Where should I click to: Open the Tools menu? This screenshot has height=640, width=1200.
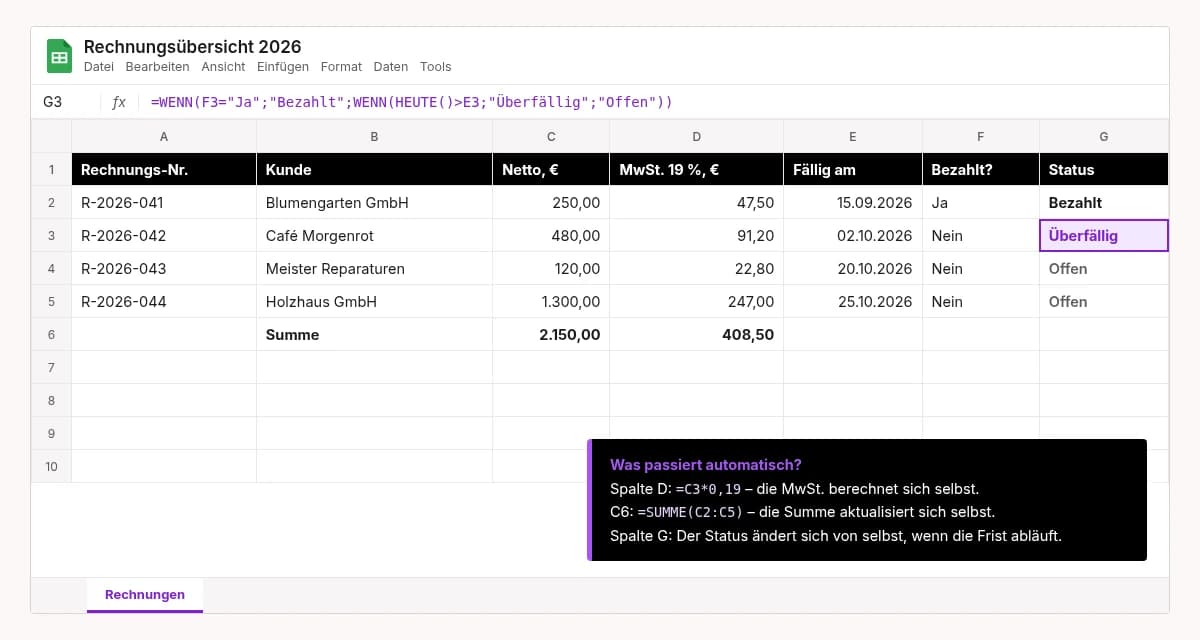(x=436, y=67)
